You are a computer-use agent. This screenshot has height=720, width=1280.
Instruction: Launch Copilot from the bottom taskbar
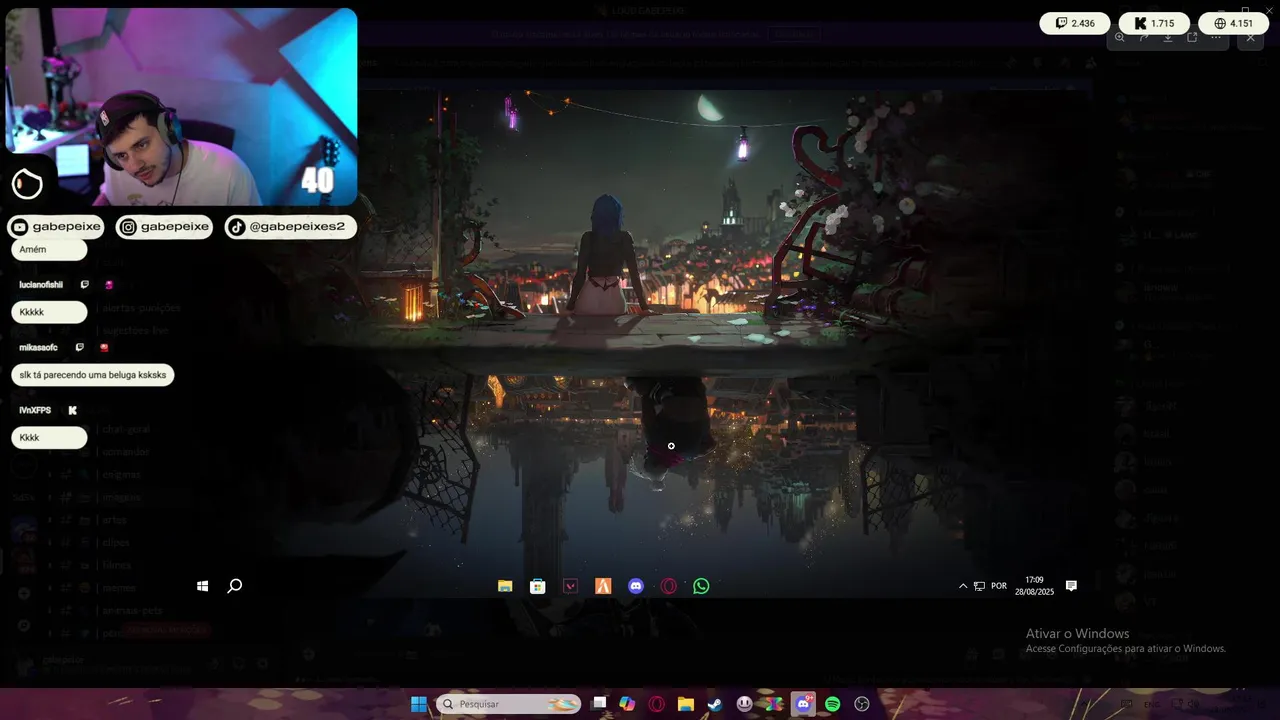627,704
